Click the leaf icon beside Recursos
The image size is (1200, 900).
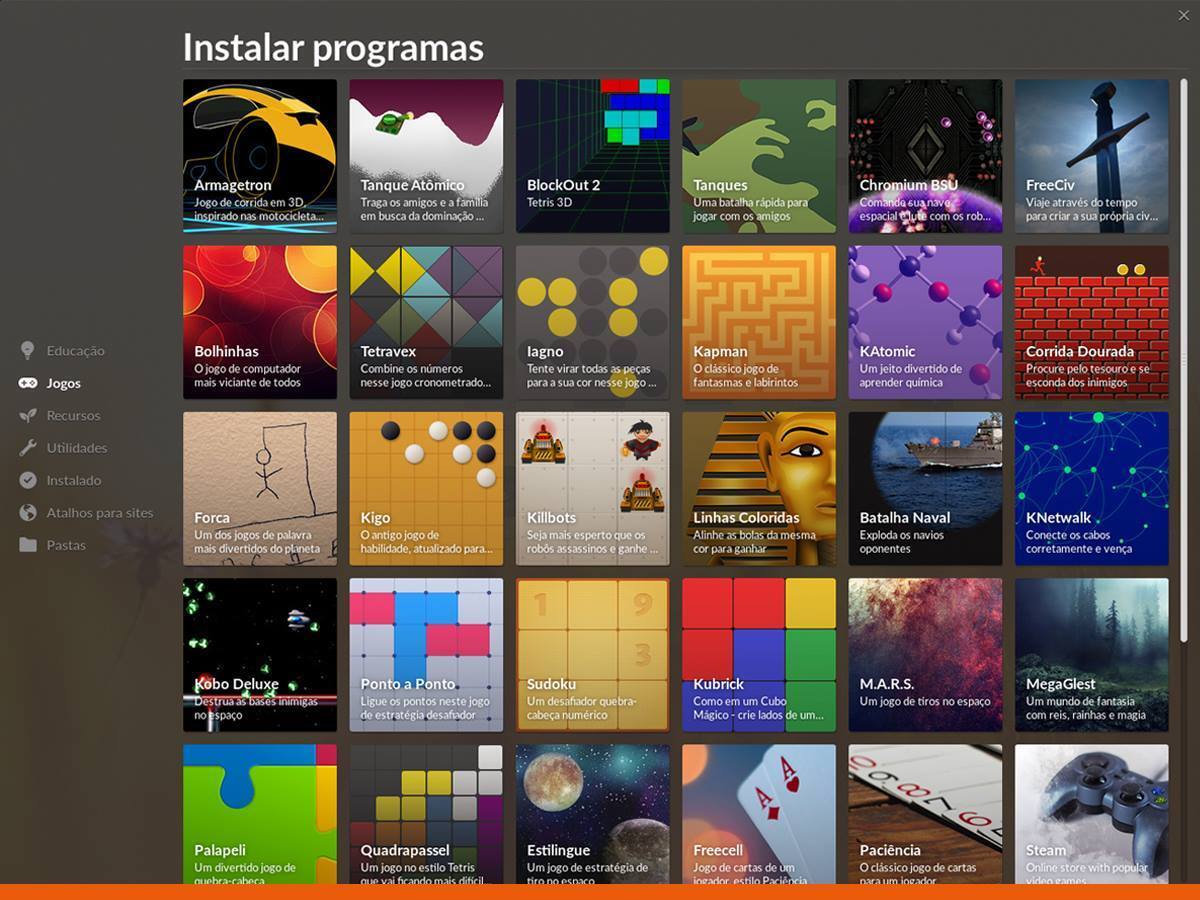click(28, 415)
